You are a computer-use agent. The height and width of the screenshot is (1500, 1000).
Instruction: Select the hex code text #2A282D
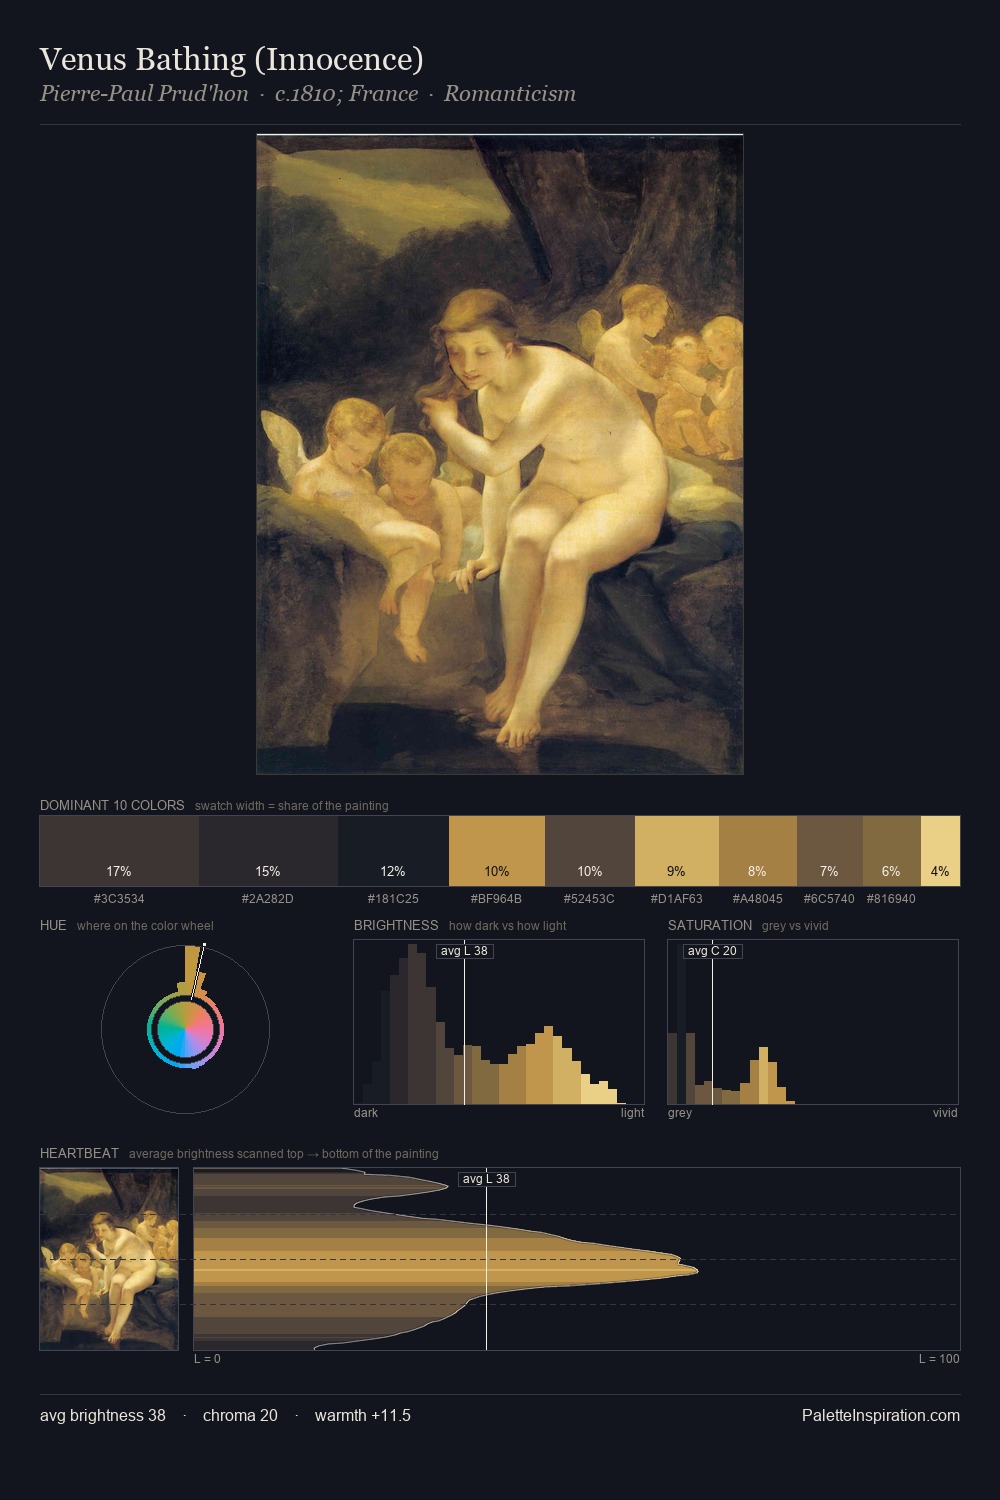(268, 899)
